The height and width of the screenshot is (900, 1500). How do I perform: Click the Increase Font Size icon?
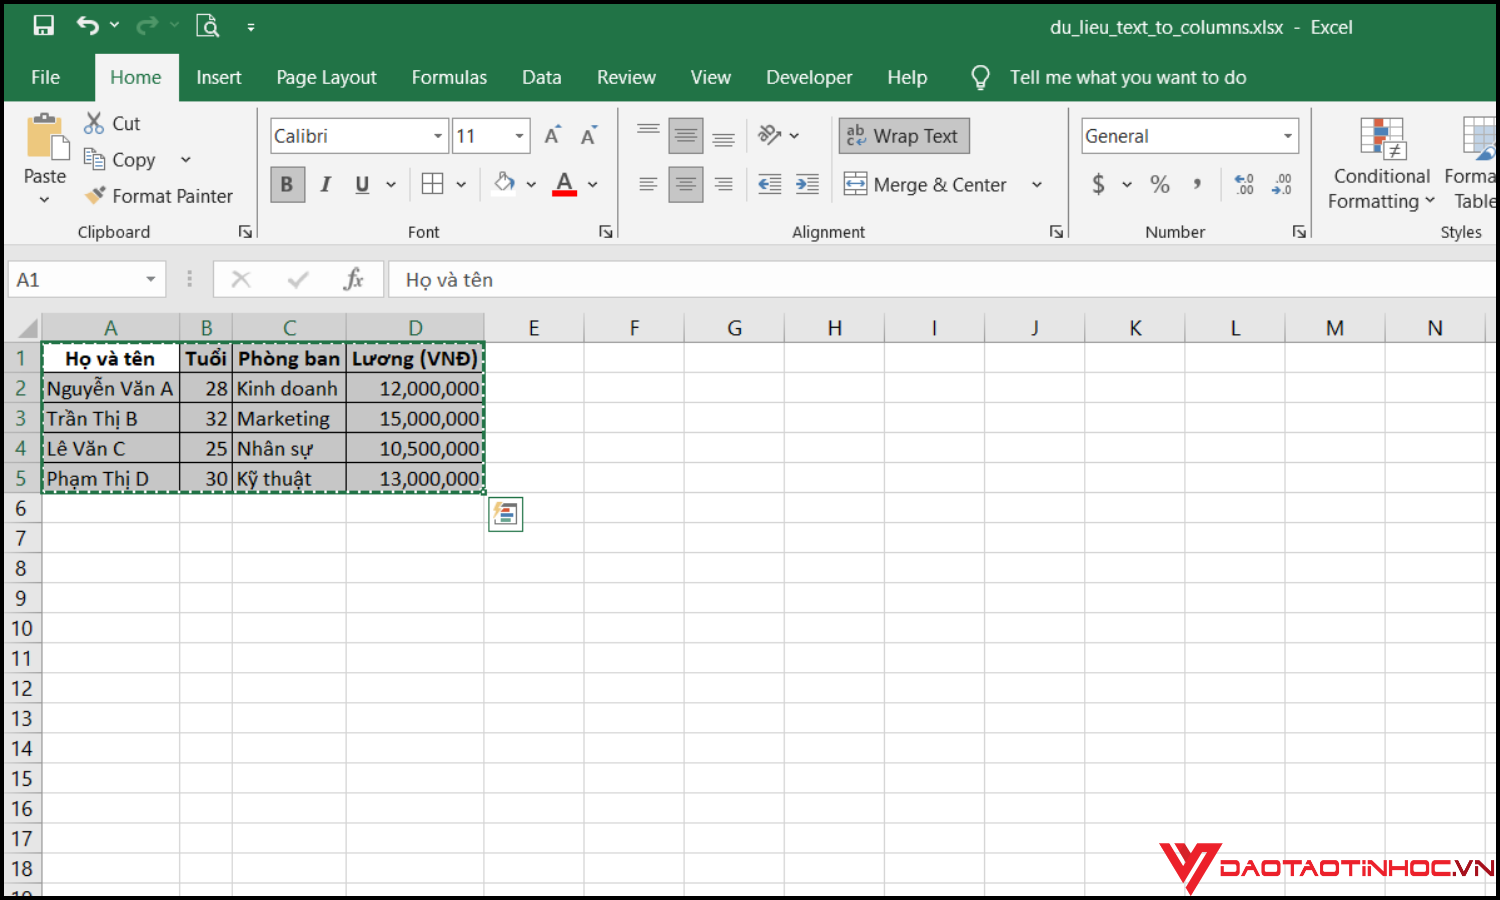552,136
